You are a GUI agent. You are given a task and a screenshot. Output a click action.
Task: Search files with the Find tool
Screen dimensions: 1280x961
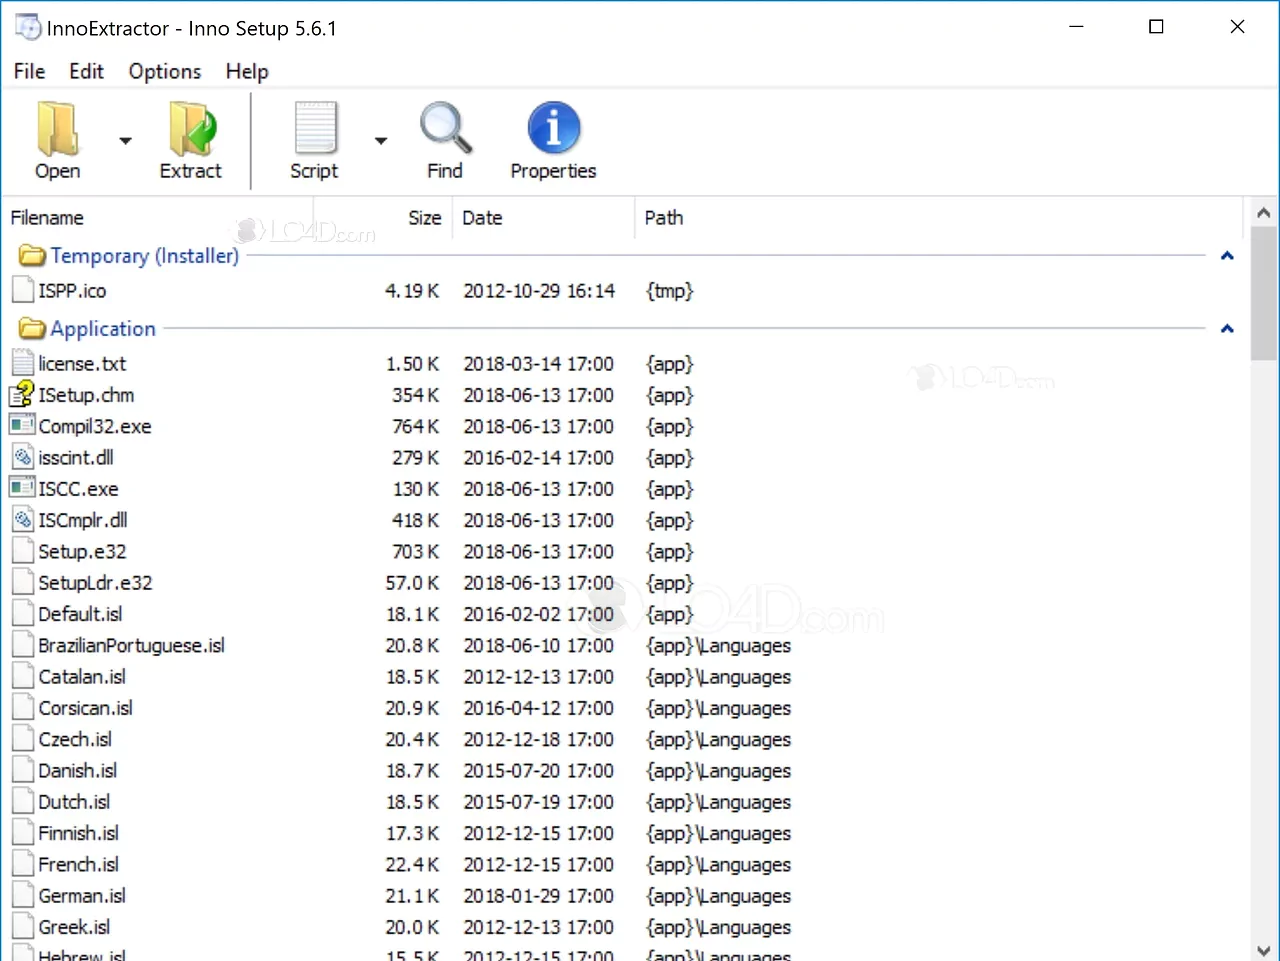tap(445, 140)
